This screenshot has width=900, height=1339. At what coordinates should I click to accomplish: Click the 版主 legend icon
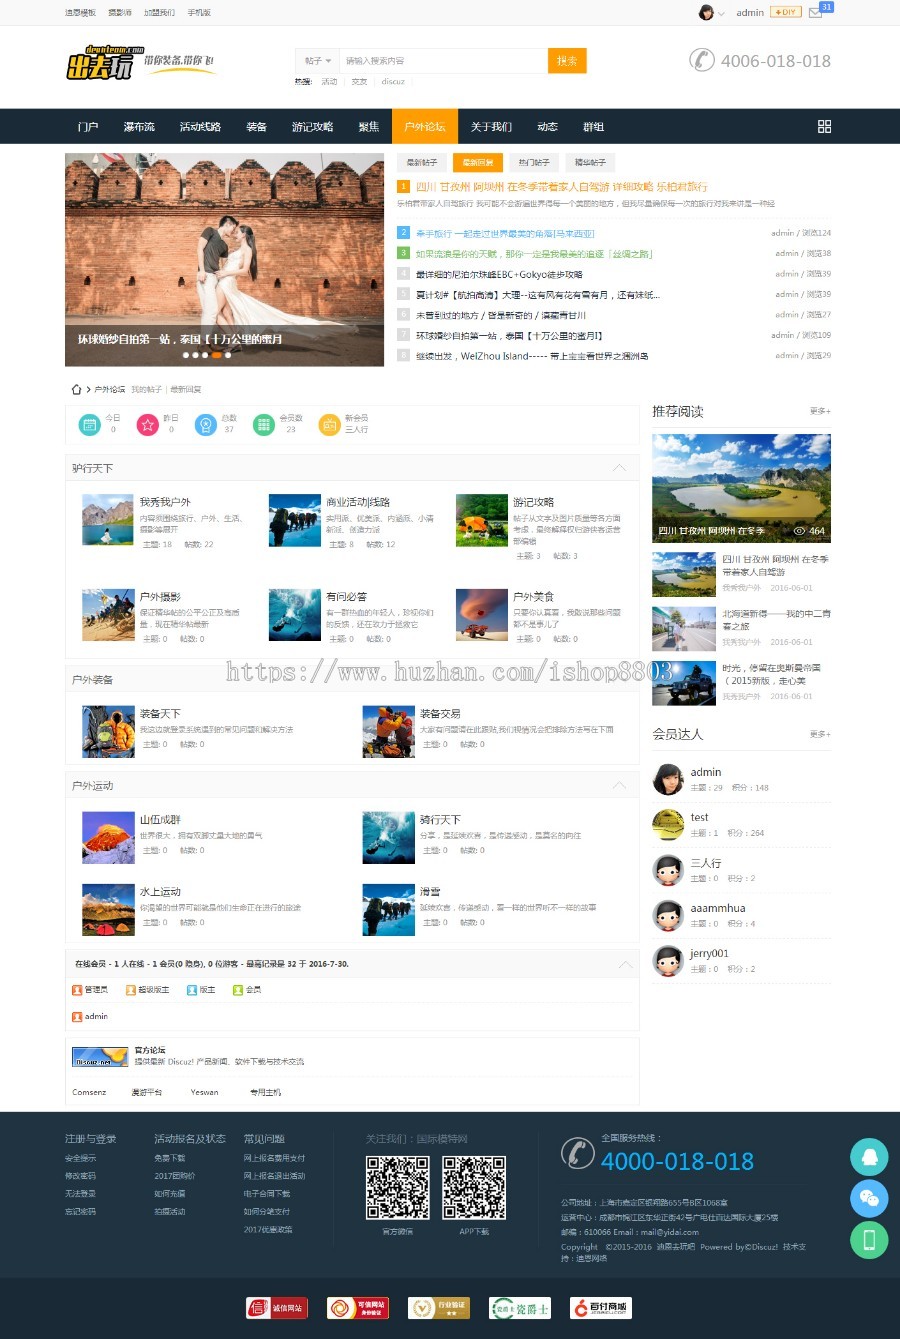[191, 990]
